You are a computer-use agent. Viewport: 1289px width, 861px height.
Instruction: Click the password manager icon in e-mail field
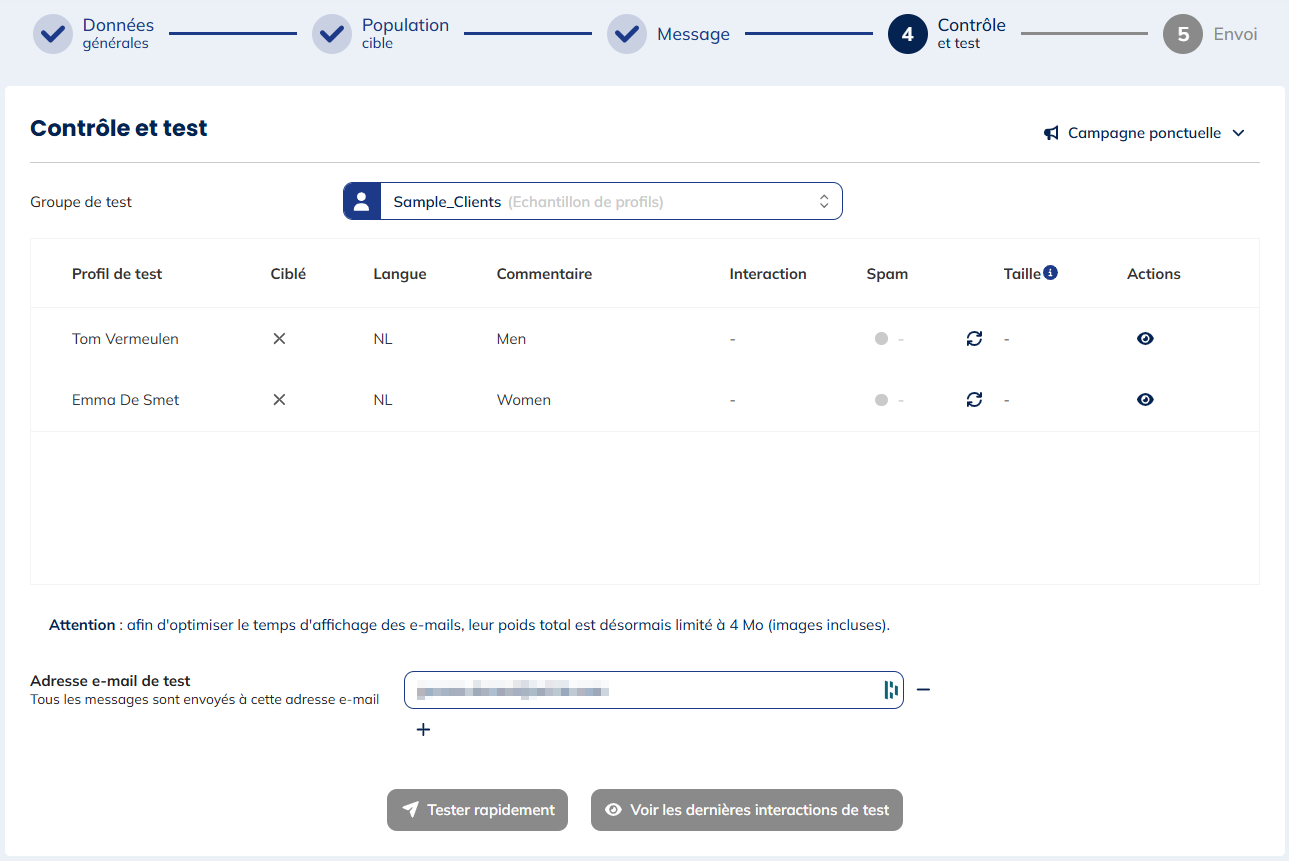coord(890,690)
